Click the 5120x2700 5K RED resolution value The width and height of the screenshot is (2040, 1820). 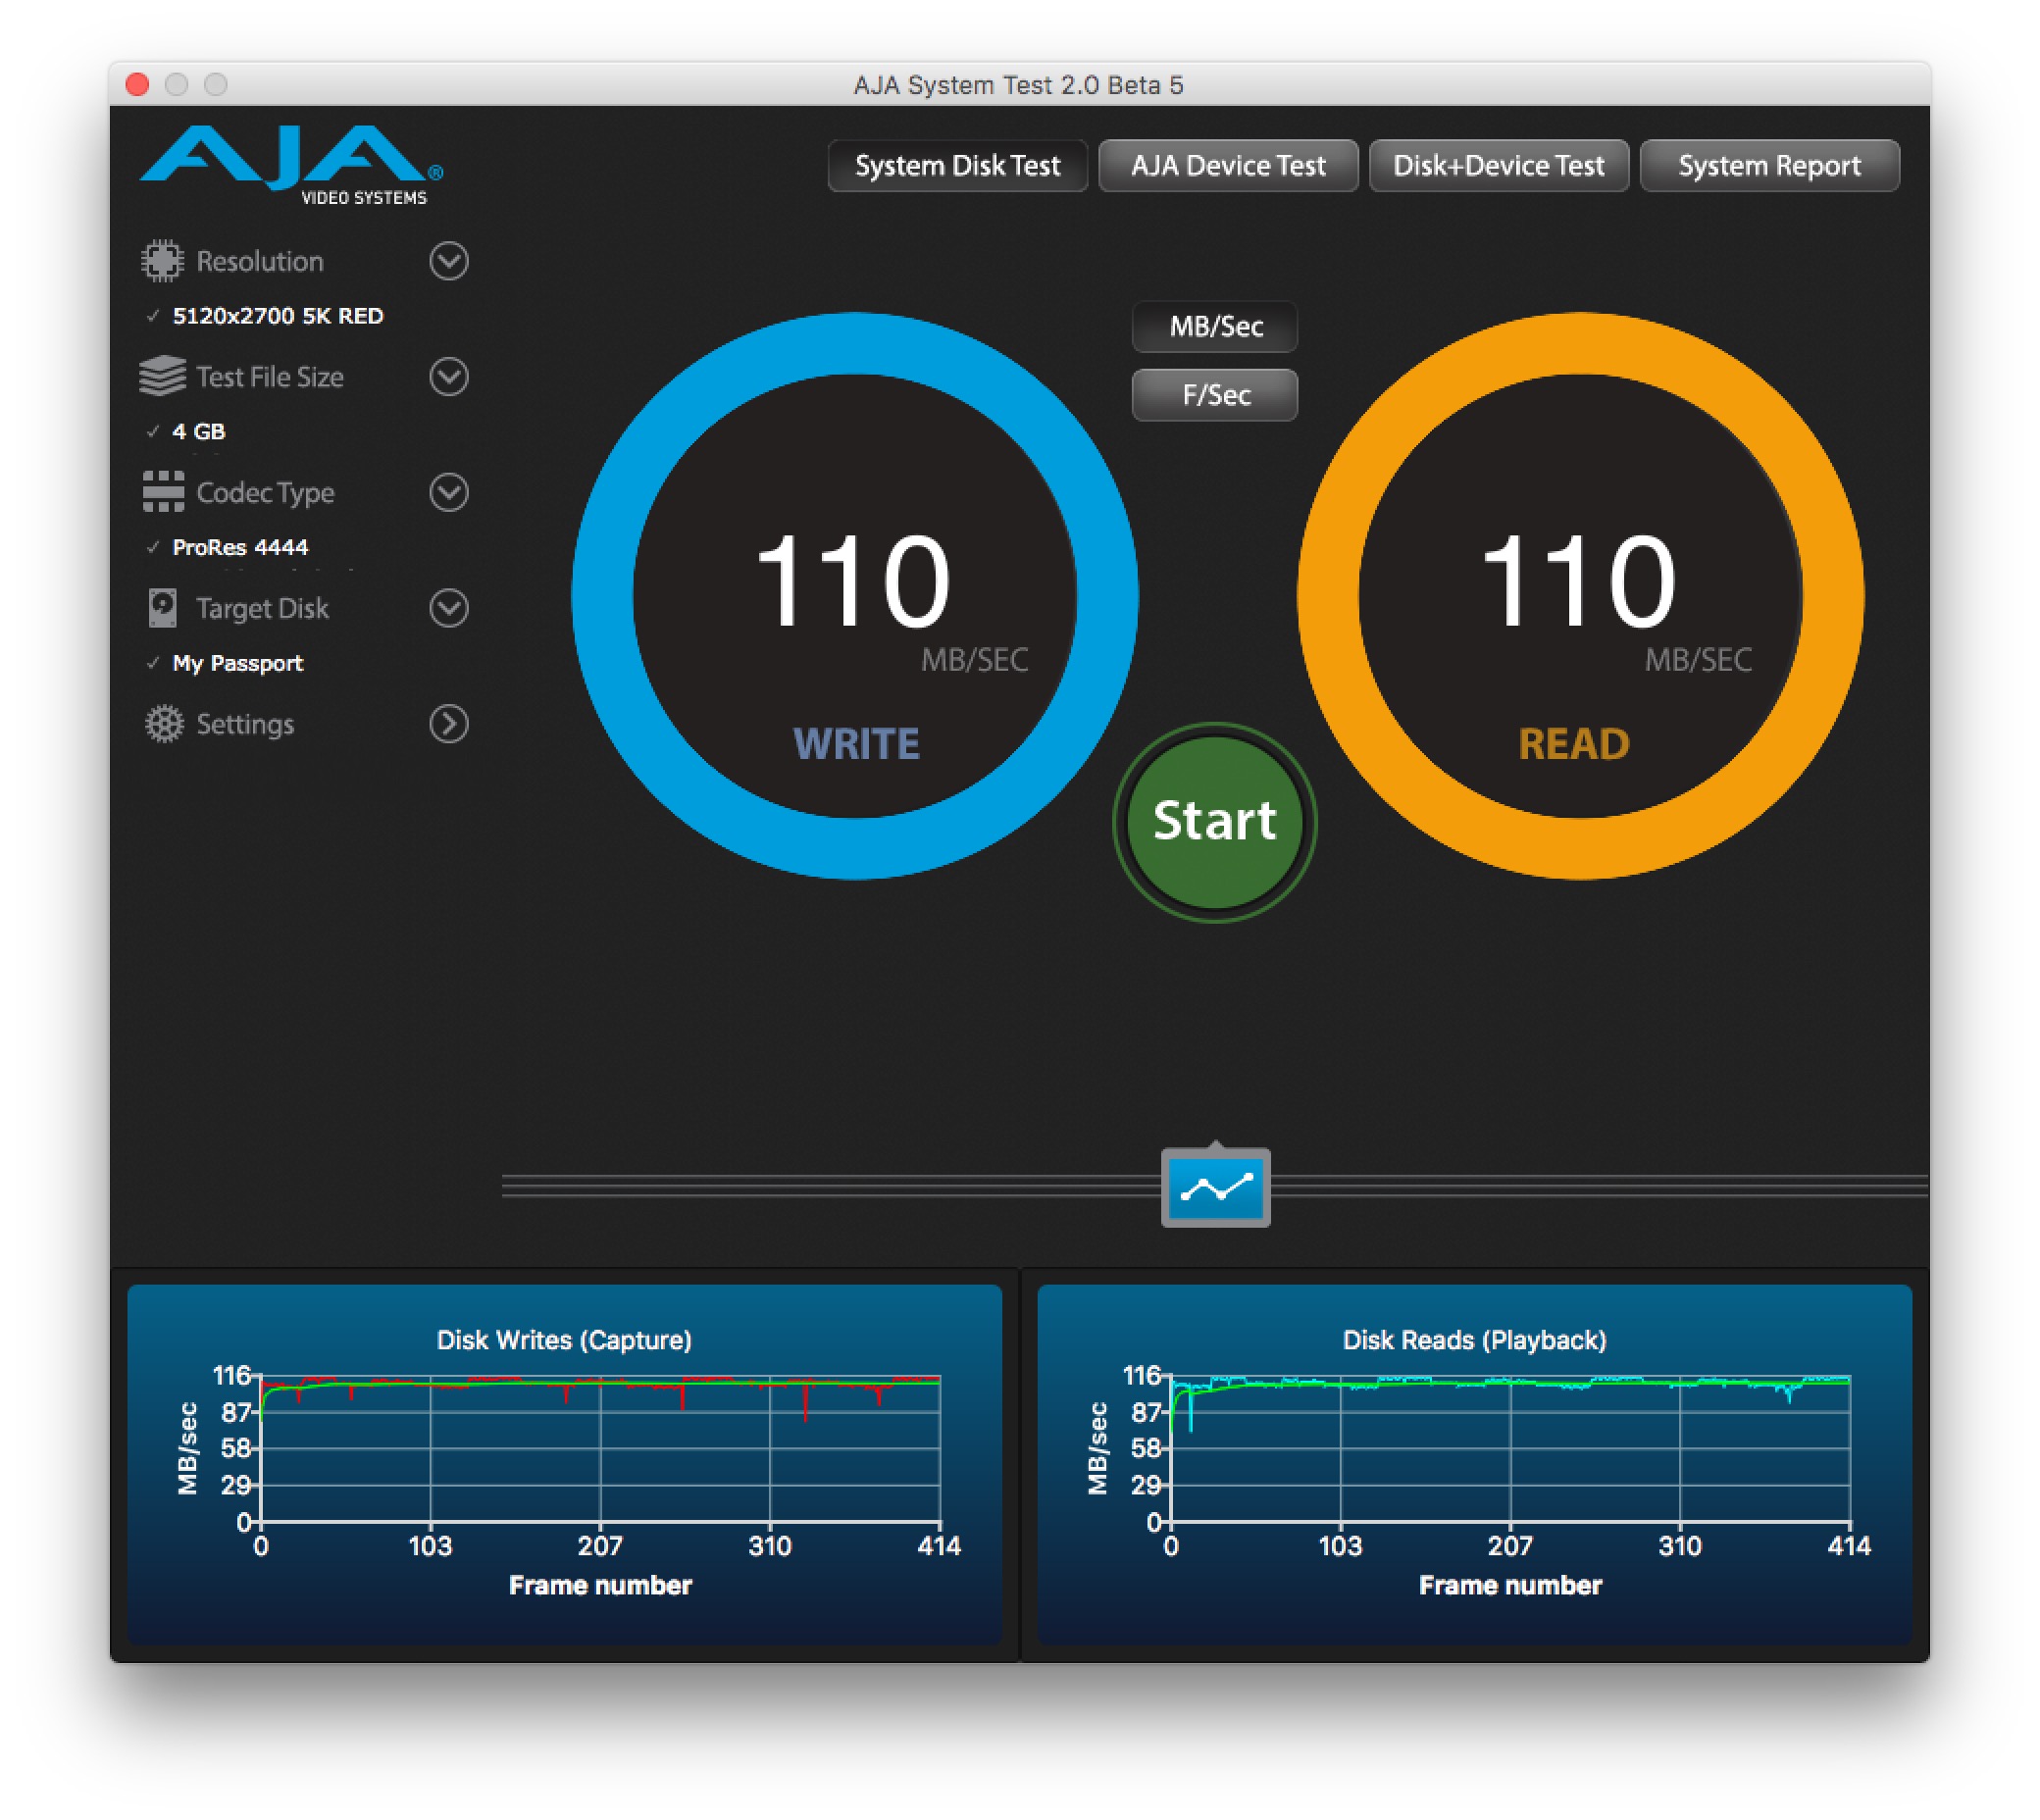(x=278, y=316)
